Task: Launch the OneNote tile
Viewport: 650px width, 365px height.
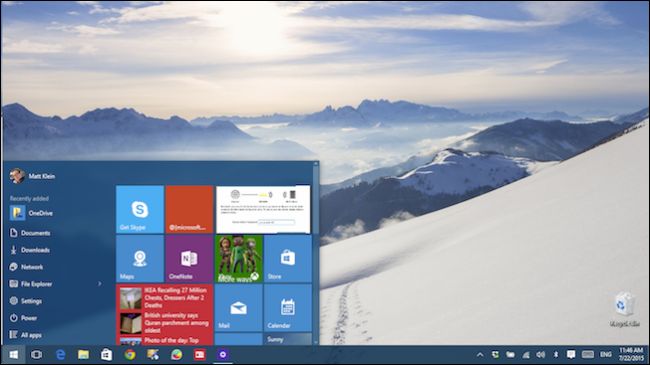Action: [189, 259]
